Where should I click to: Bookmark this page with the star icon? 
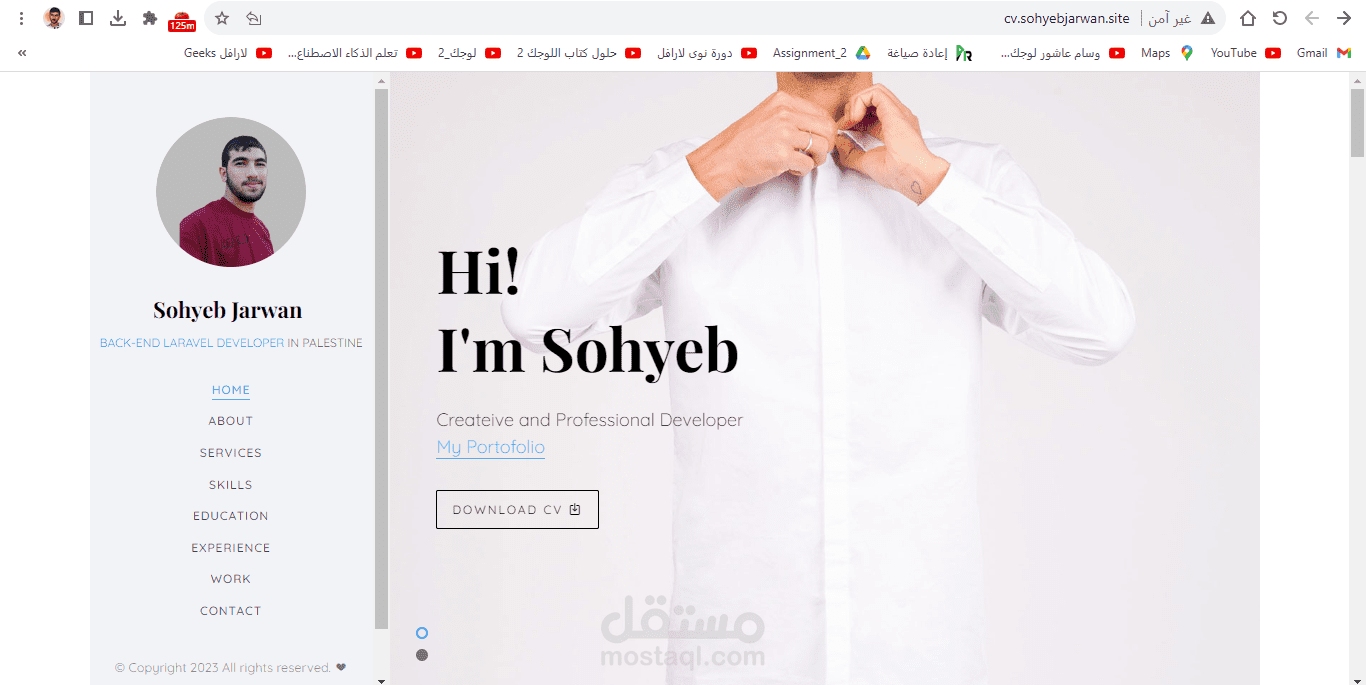[222, 18]
